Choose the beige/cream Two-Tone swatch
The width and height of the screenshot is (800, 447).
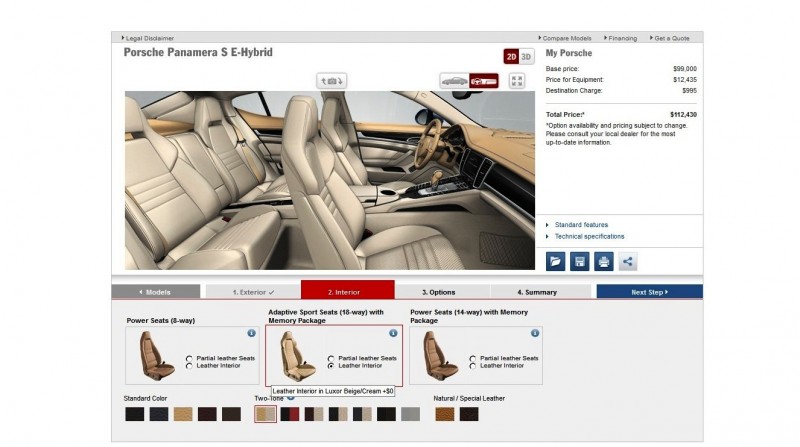tap(265, 414)
